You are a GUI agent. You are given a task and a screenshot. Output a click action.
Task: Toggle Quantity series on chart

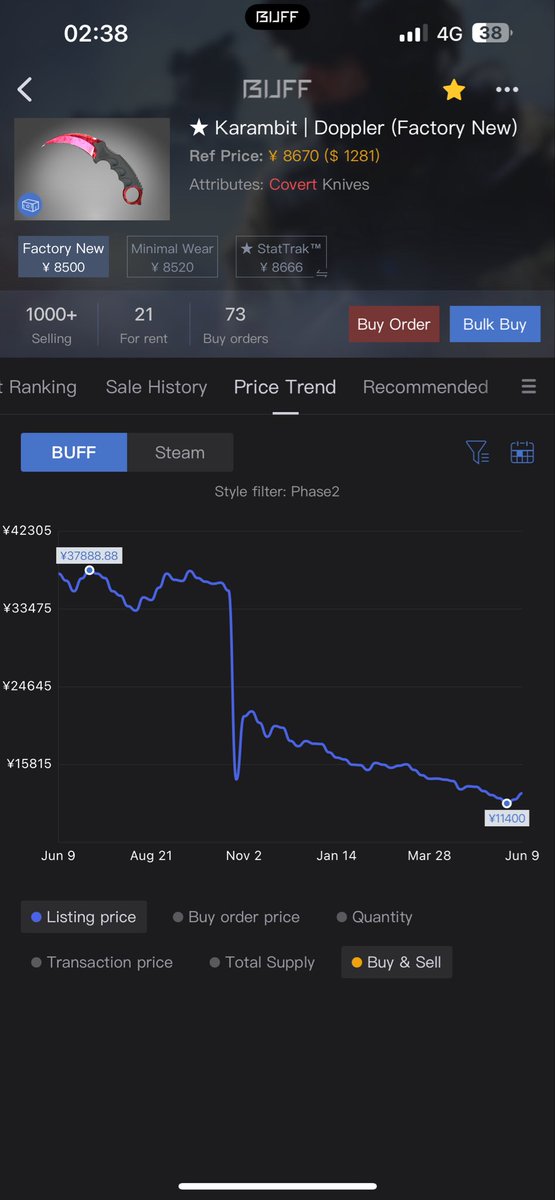pyautogui.click(x=374, y=917)
